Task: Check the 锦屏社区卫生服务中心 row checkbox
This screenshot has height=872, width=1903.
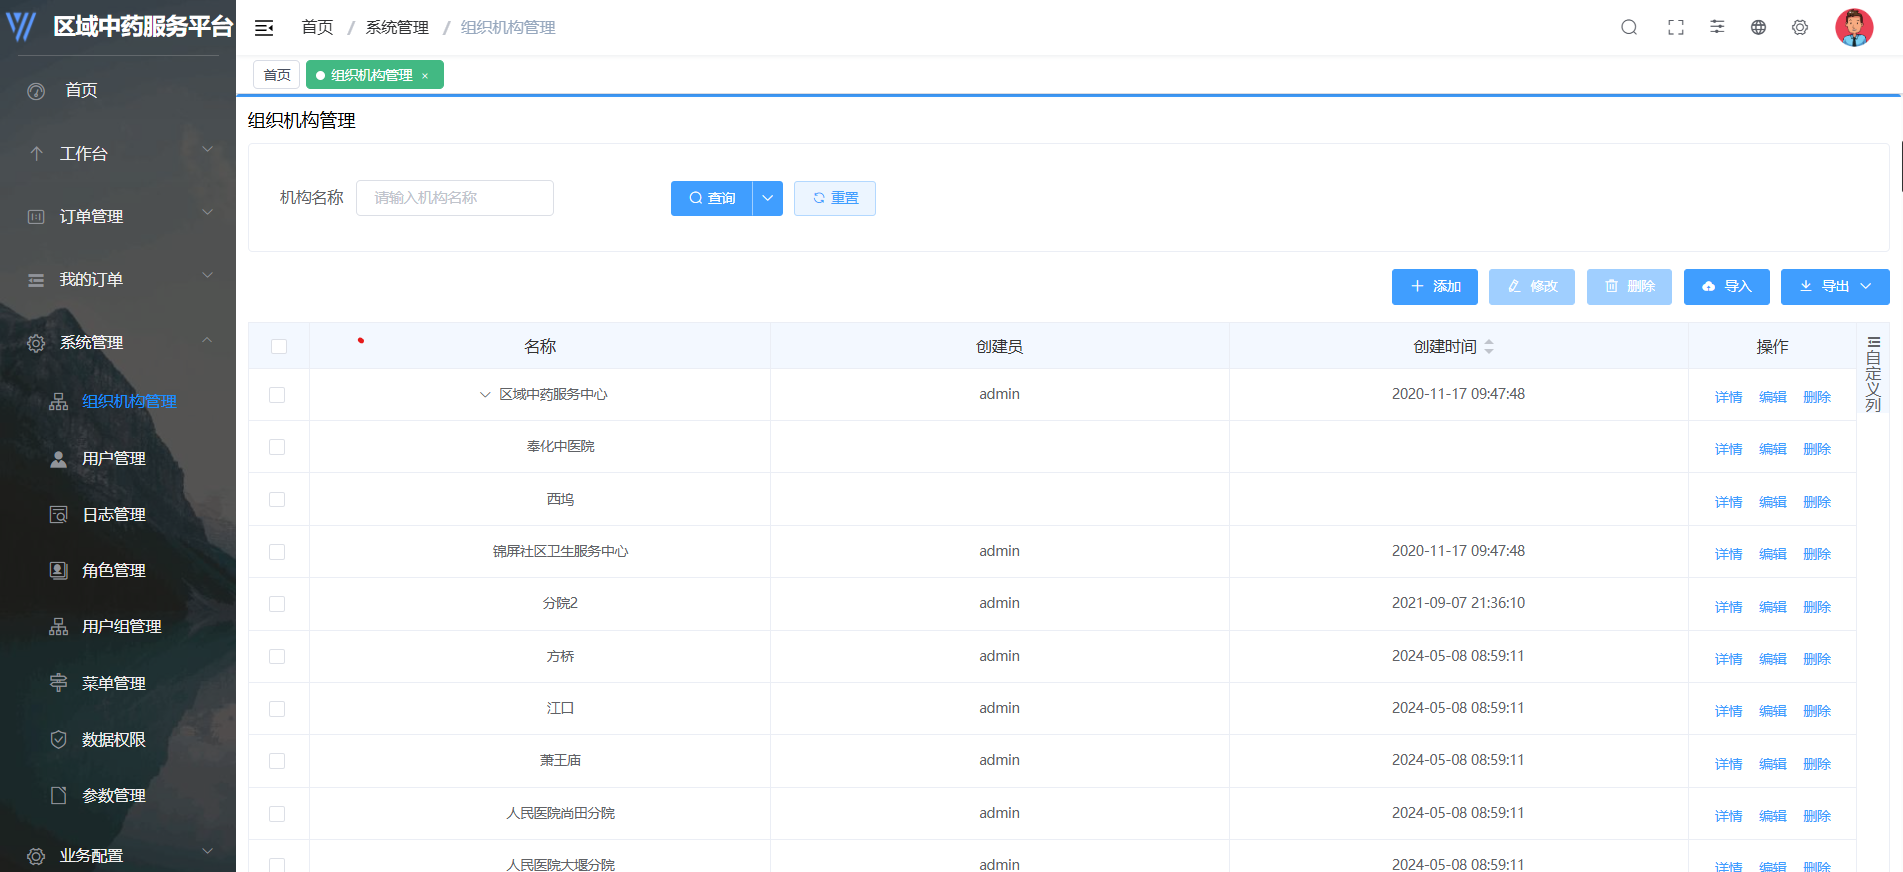Action: tap(277, 552)
